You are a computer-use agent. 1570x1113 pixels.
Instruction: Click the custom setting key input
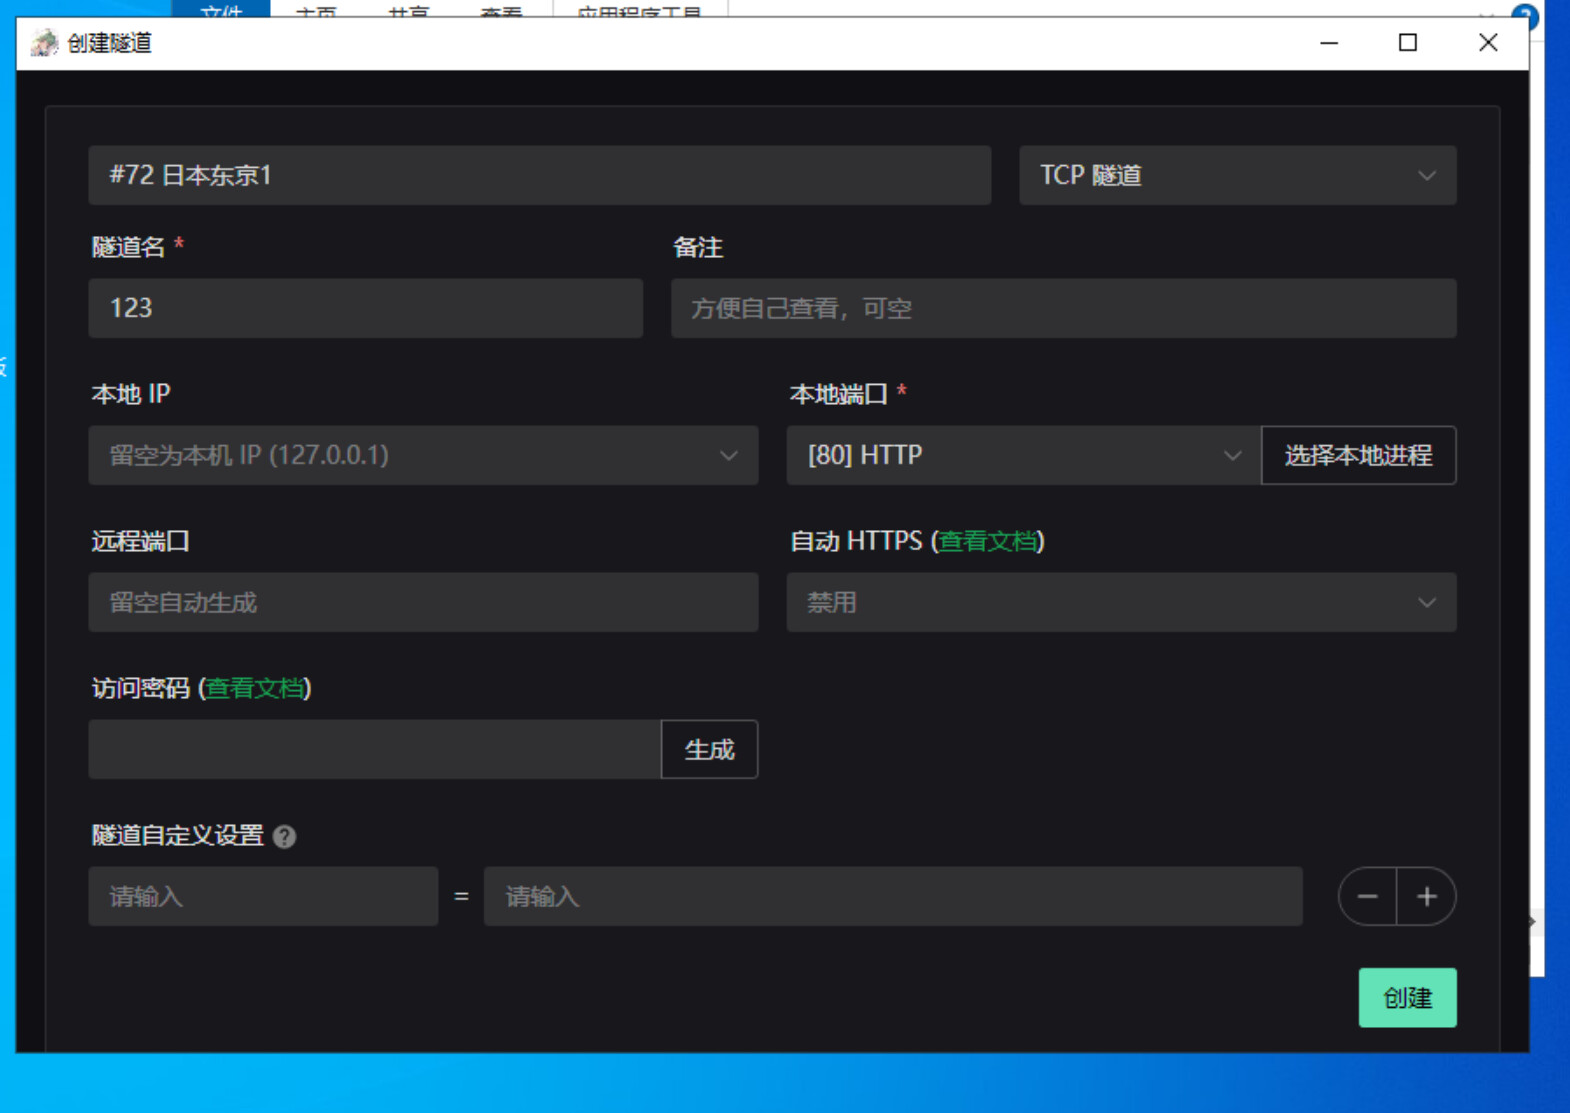tap(263, 897)
